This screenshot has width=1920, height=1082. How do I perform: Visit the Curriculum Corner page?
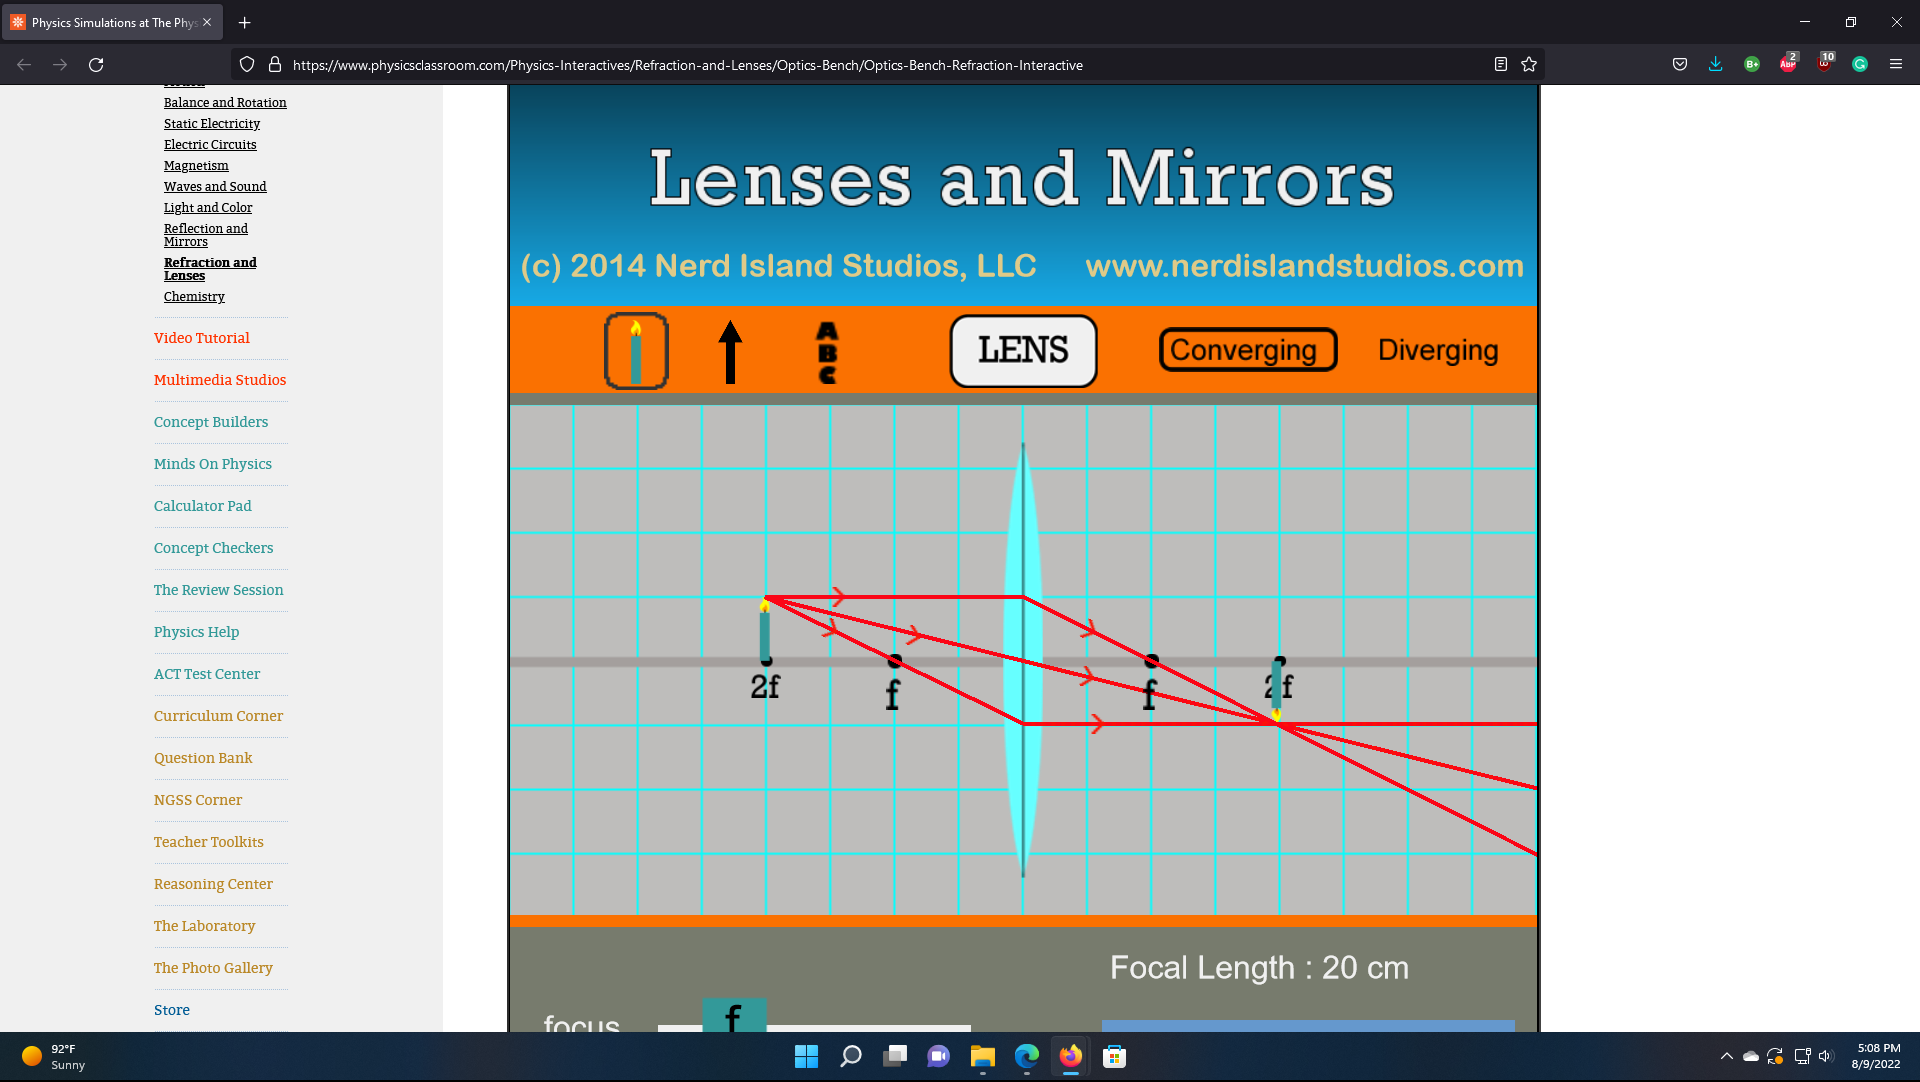click(x=218, y=716)
